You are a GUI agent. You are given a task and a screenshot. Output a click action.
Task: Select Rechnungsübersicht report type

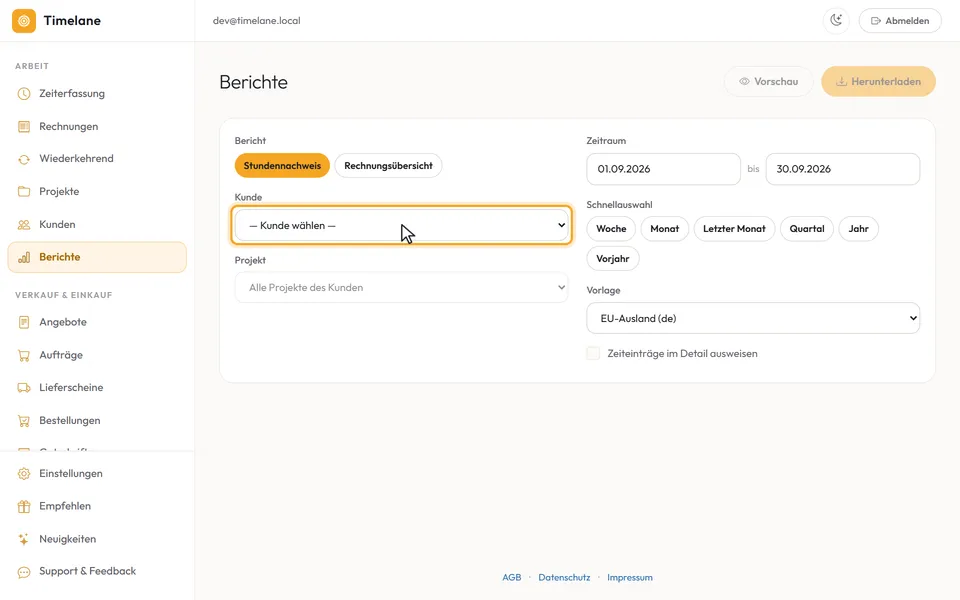(x=388, y=166)
